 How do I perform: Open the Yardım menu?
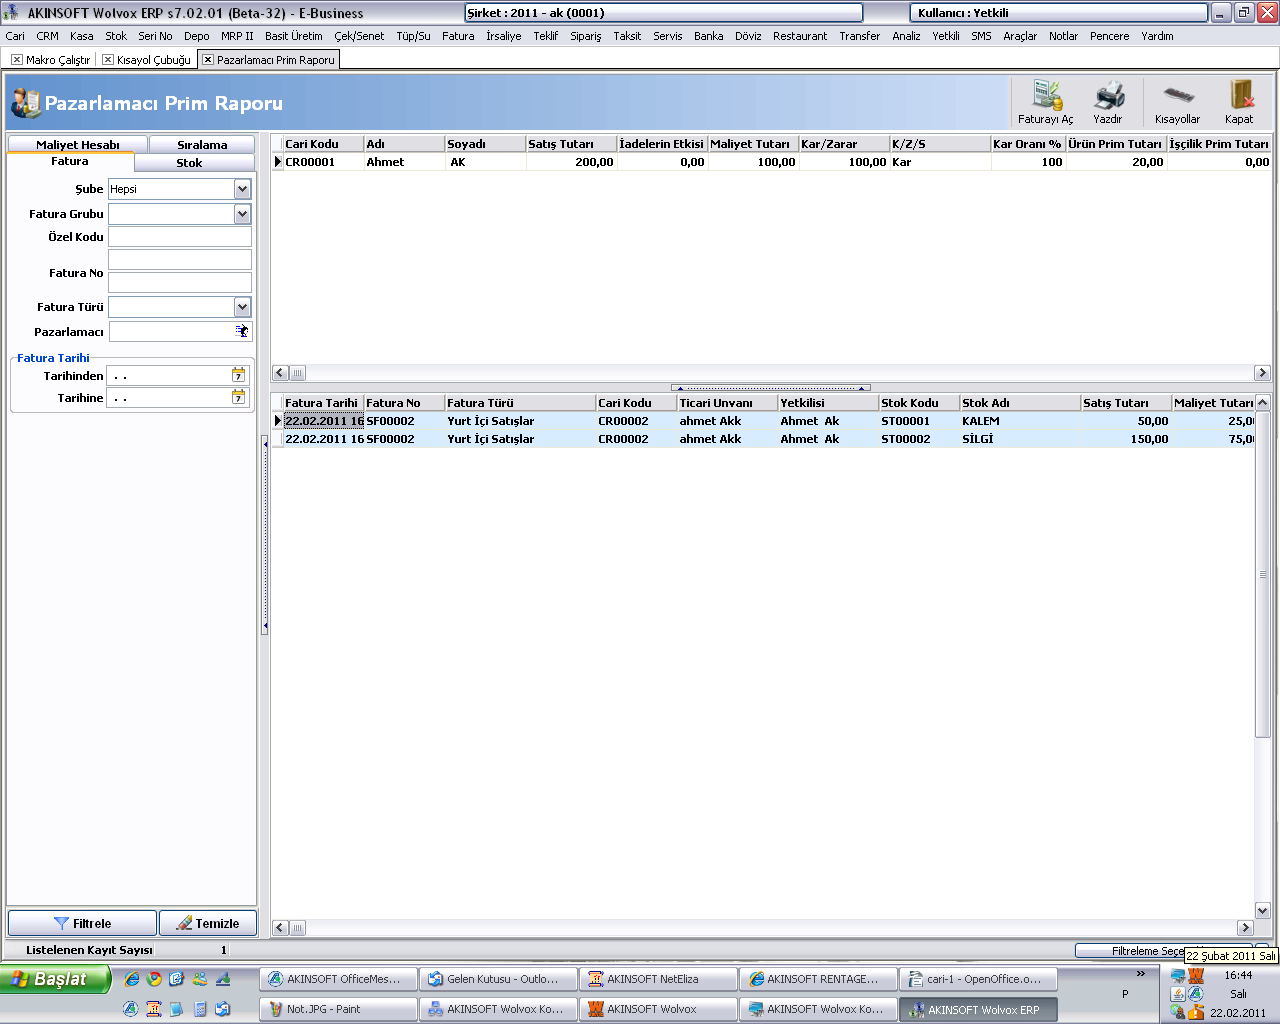tap(1157, 36)
